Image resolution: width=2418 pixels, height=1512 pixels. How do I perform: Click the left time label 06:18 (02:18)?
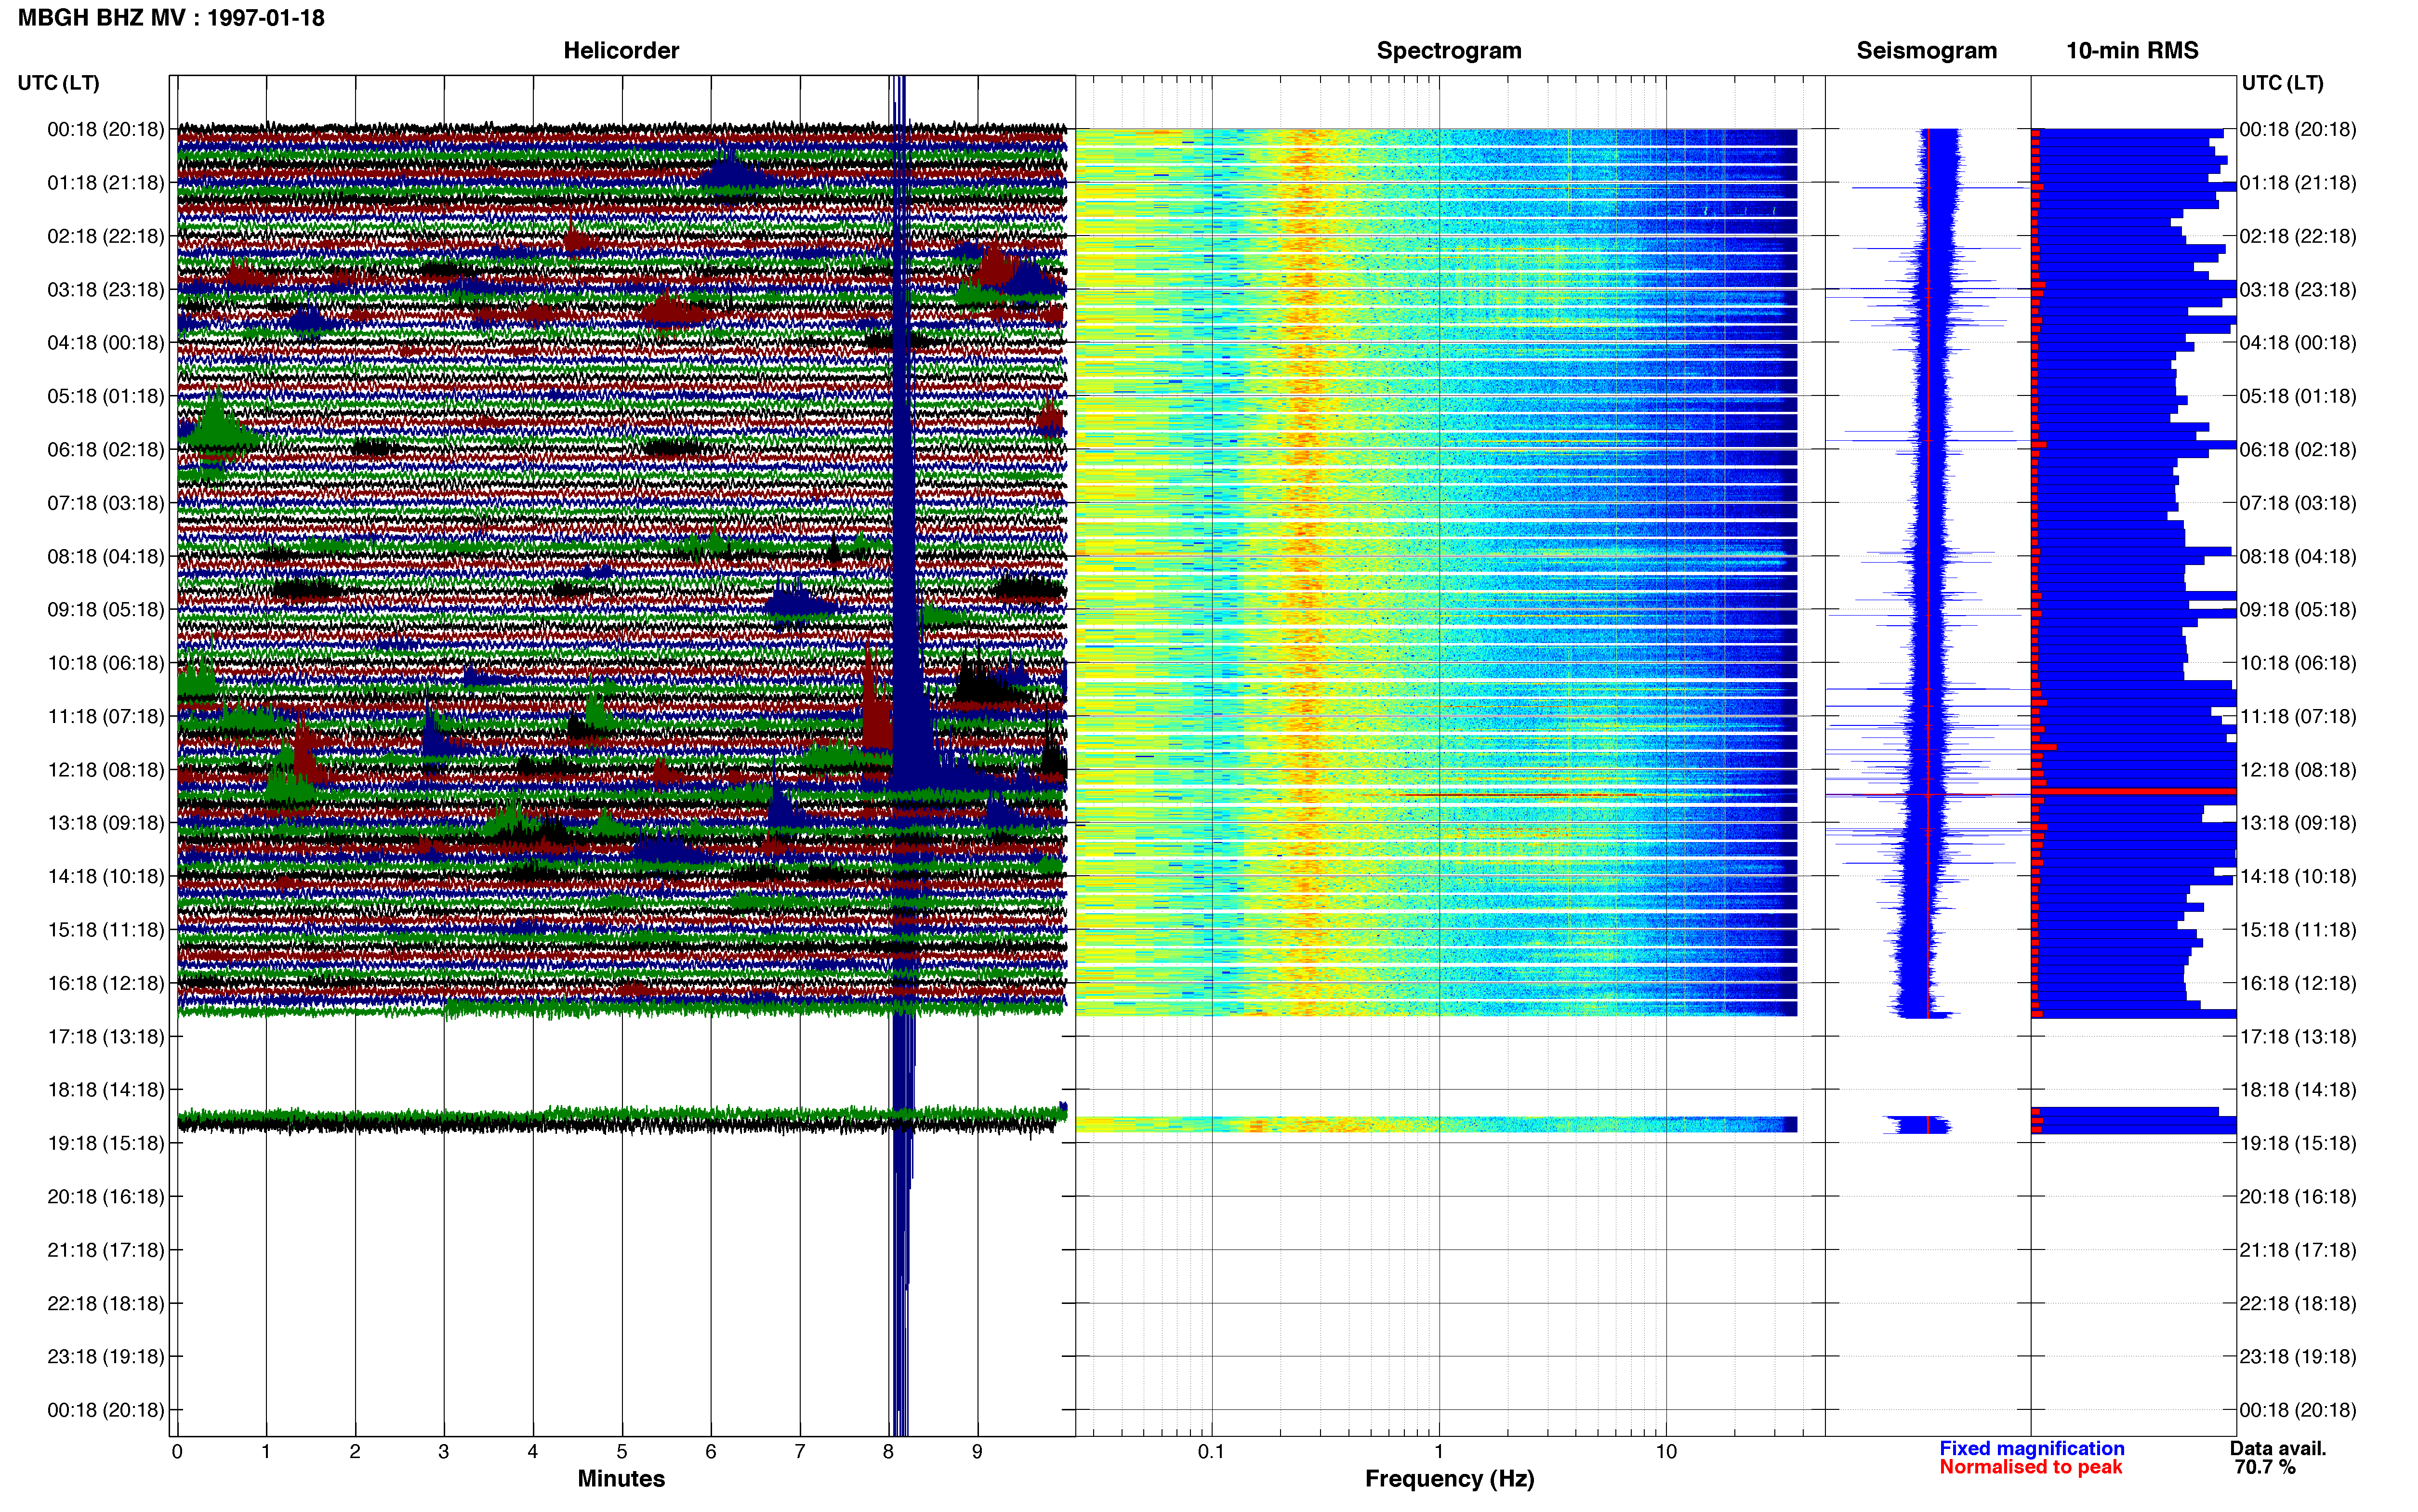106,450
